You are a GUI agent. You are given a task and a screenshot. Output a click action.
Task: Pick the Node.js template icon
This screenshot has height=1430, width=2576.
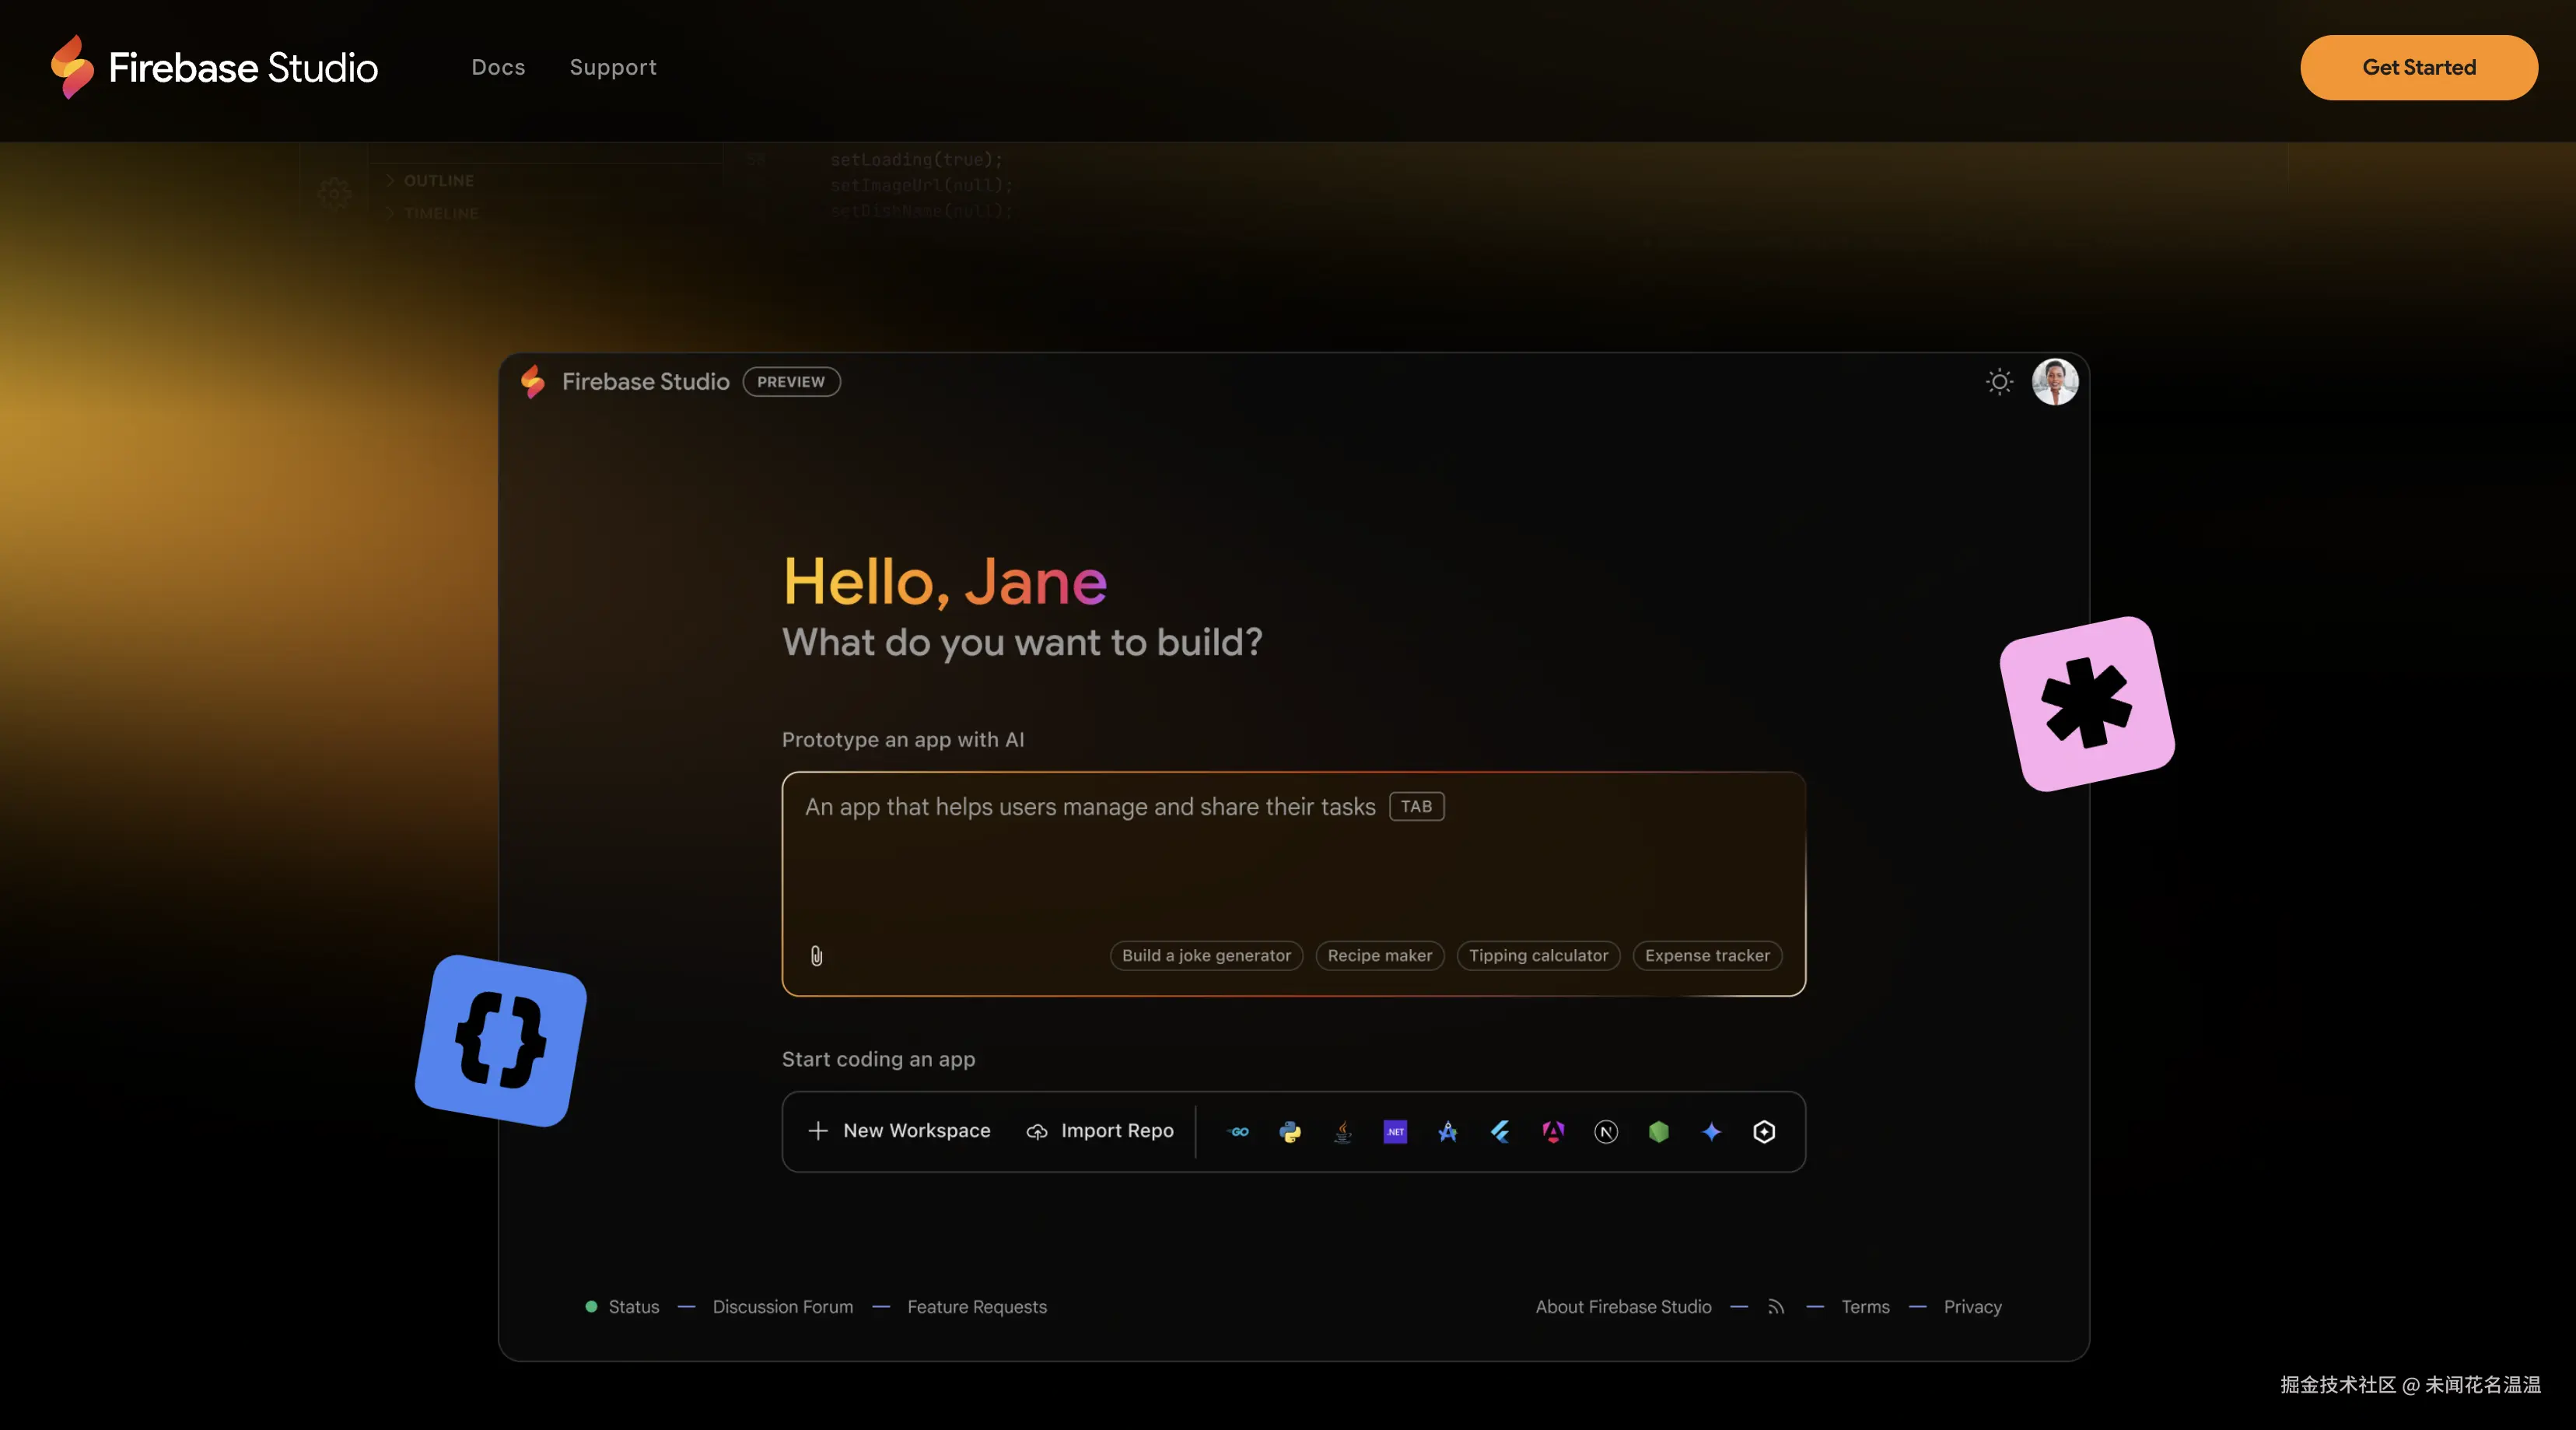[x=1659, y=1131]
